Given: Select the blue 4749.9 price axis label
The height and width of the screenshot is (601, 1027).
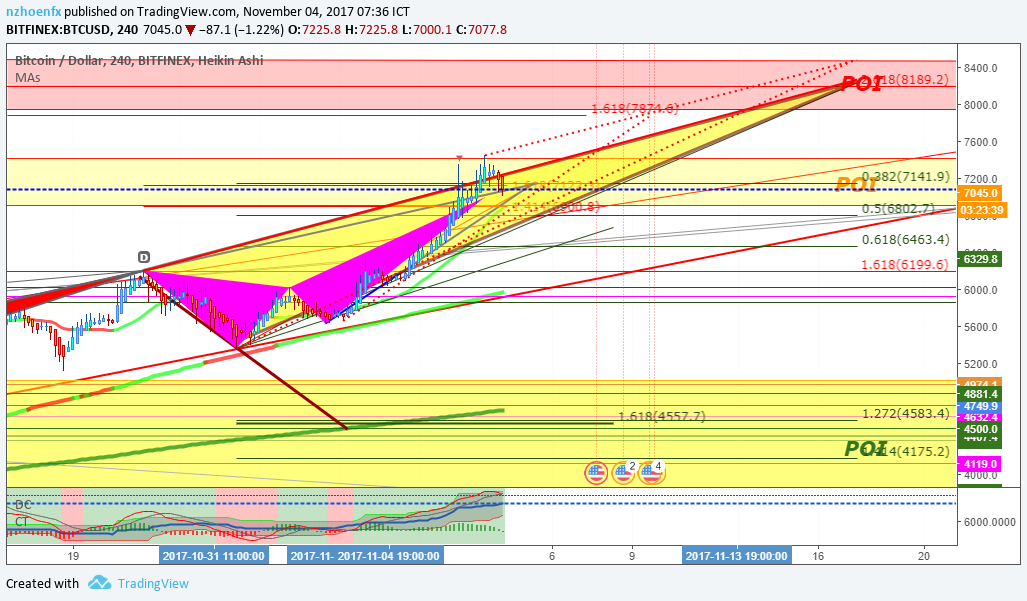Looking at the screenshot, I should tap(979, 407).
